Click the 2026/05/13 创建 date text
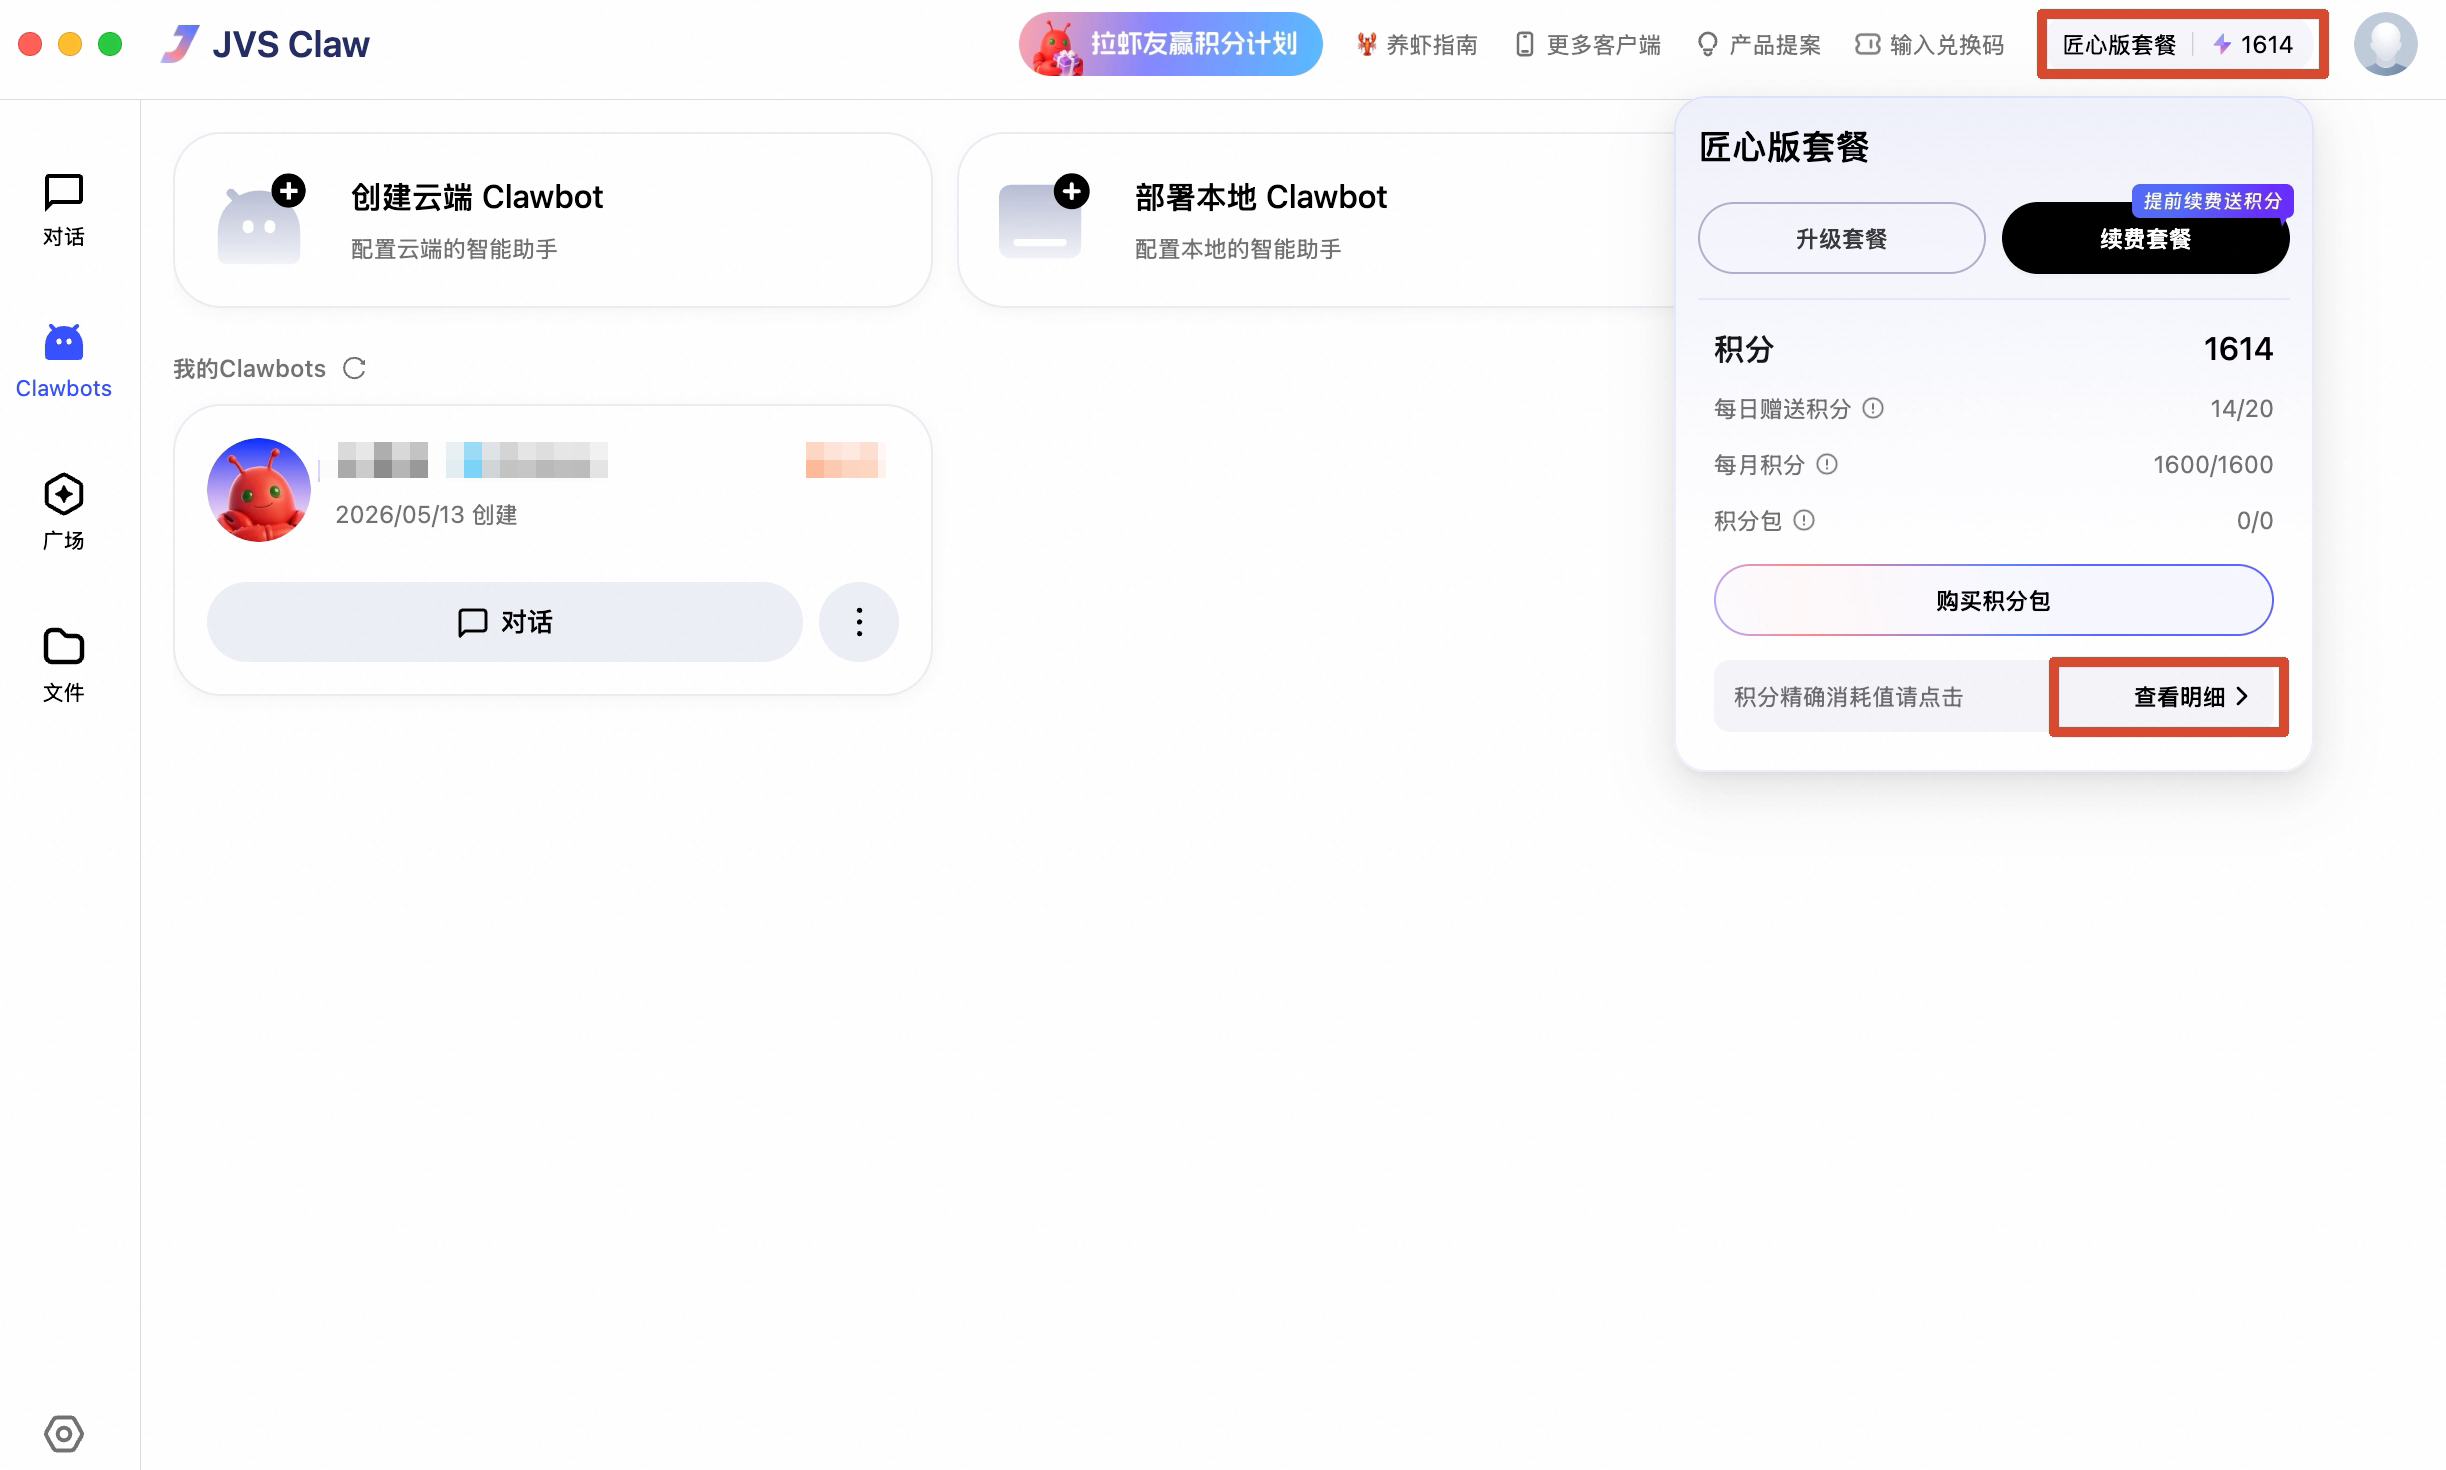 (426, 514)
